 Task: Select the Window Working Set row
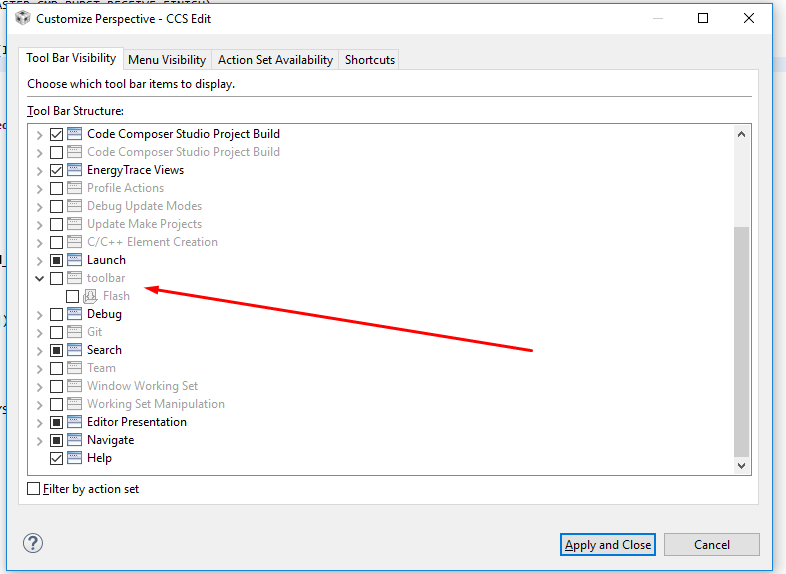[x=142, y=386]
